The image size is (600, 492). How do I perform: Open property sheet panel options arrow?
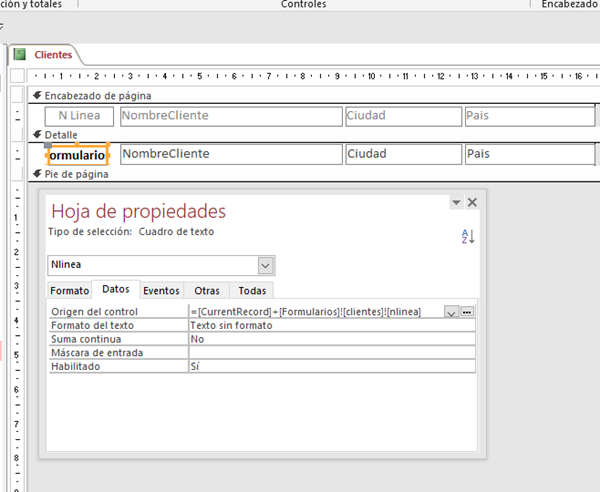click(456, 202)
